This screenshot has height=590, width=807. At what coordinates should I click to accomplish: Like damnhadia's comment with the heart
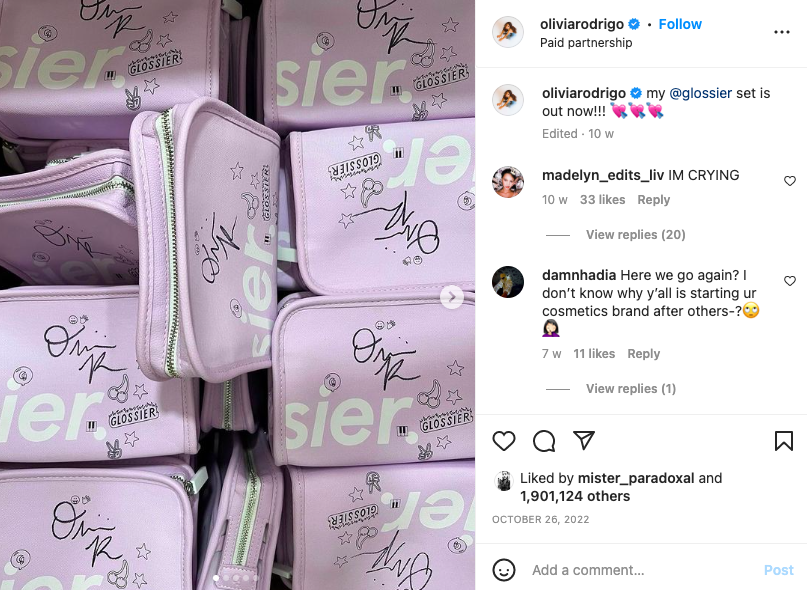click(790, 281)
